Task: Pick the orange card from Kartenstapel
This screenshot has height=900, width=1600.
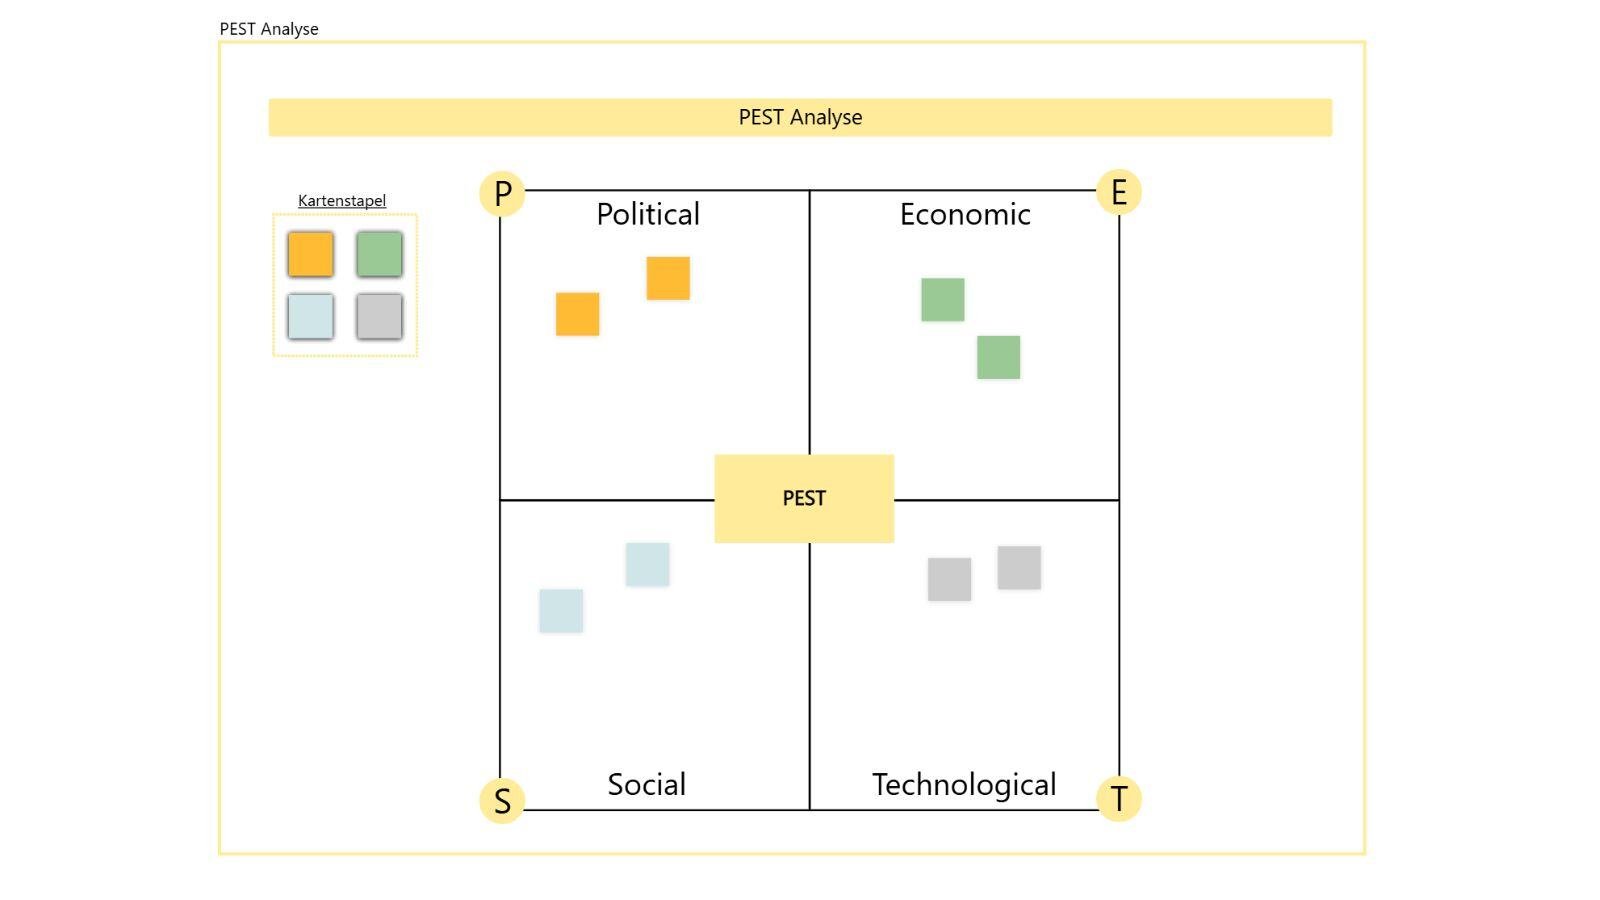Action: point(310,254)
